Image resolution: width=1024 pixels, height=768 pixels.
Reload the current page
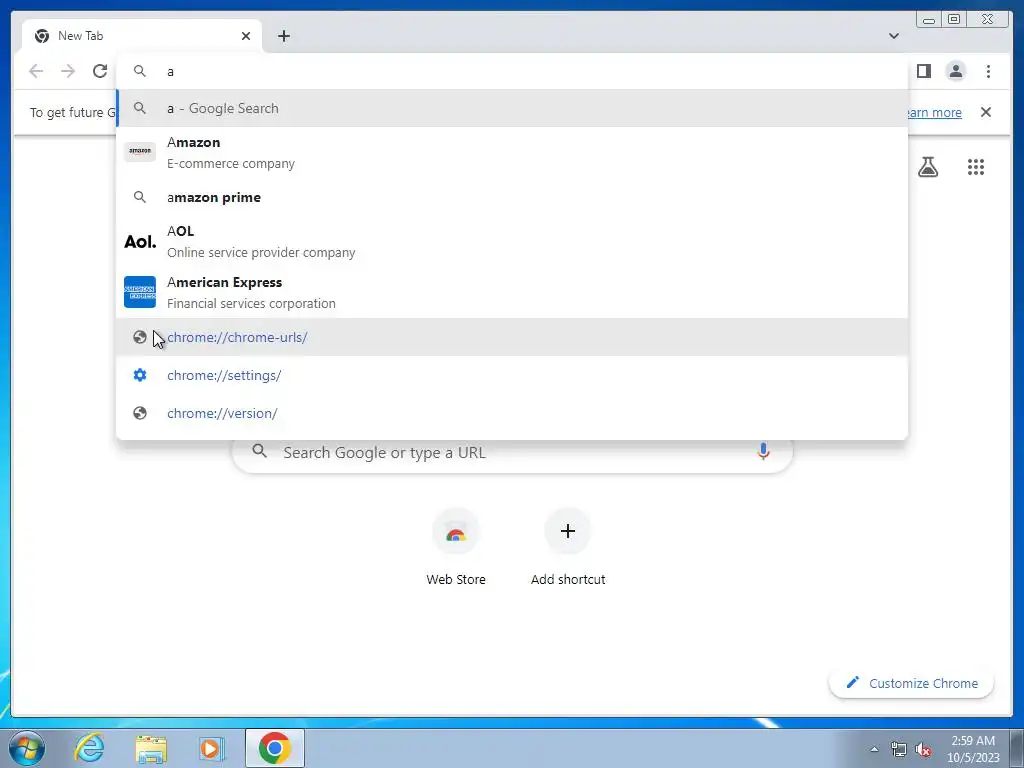point(100,71)
